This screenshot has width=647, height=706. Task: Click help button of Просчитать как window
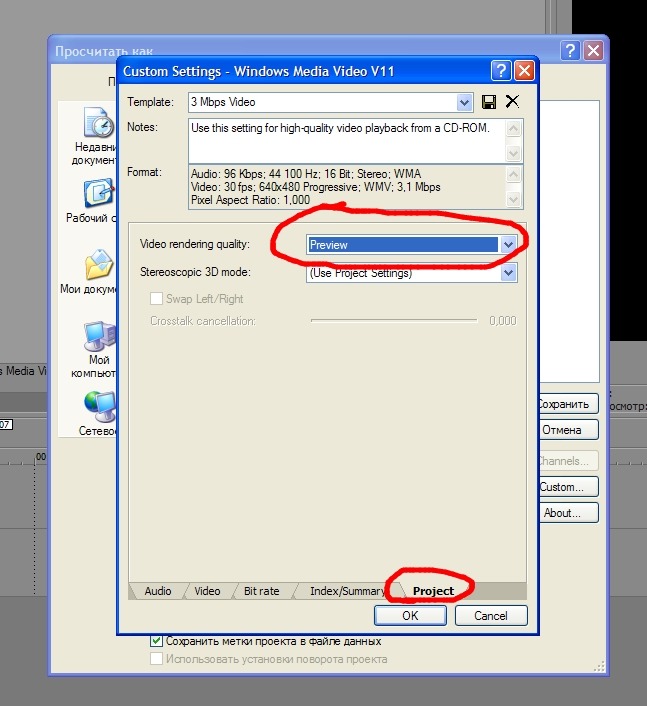point(570,50)
